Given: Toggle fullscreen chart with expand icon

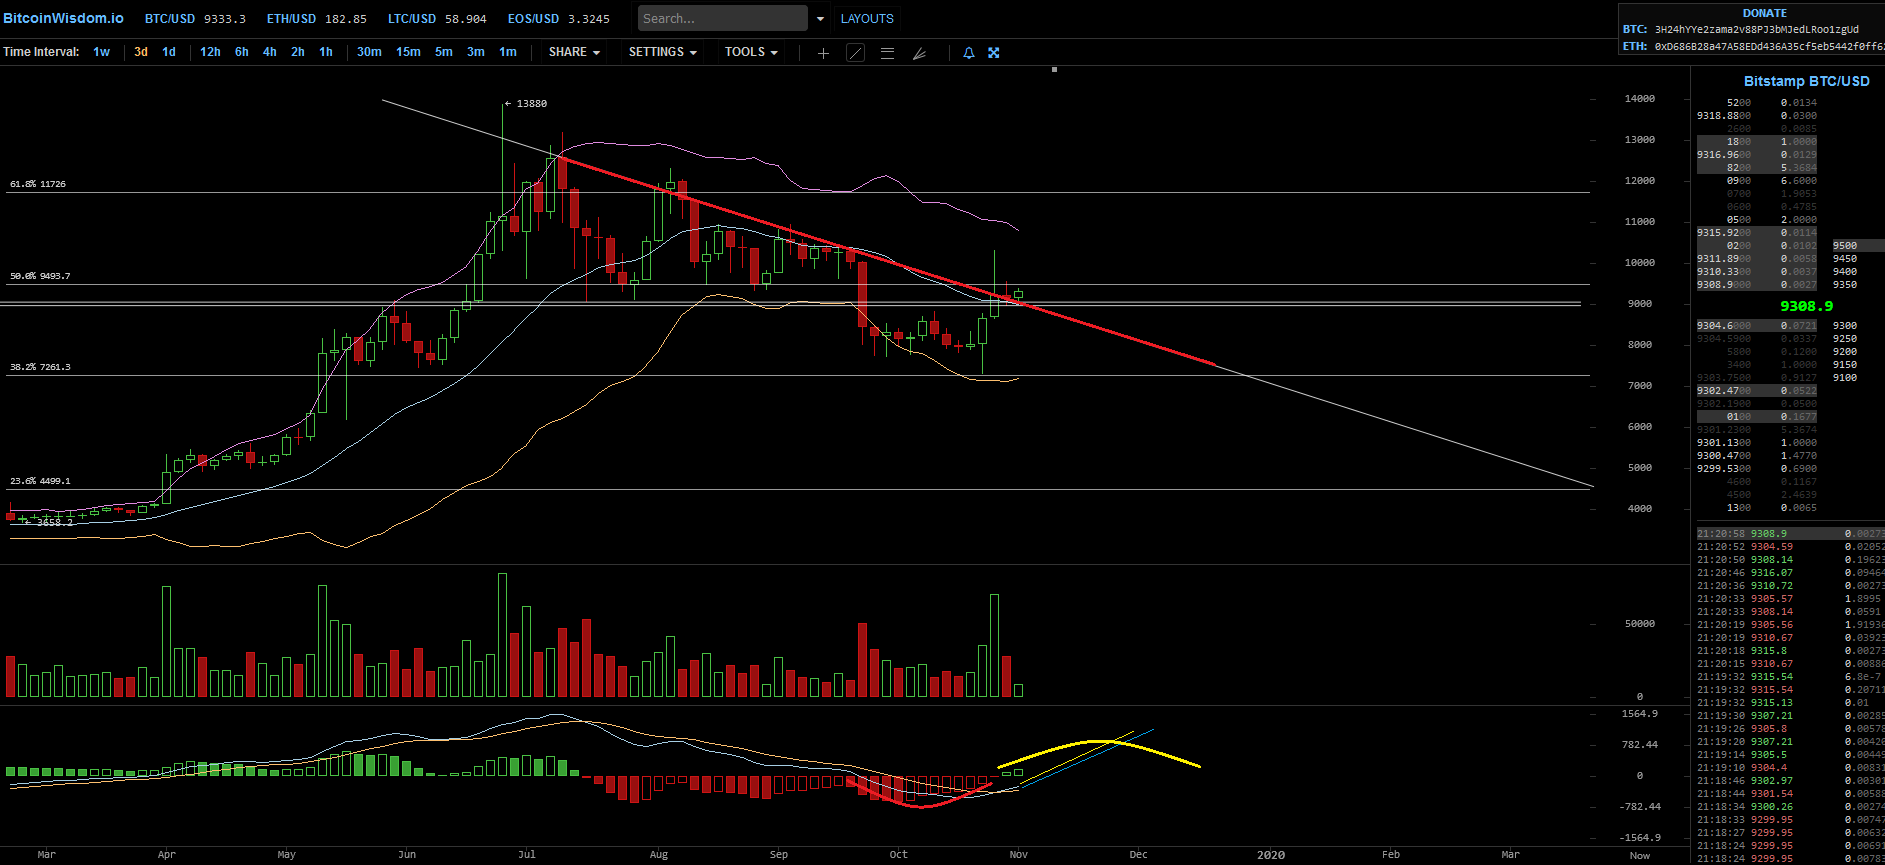Looking at the screenshot, I should click(x=994, y=53).
